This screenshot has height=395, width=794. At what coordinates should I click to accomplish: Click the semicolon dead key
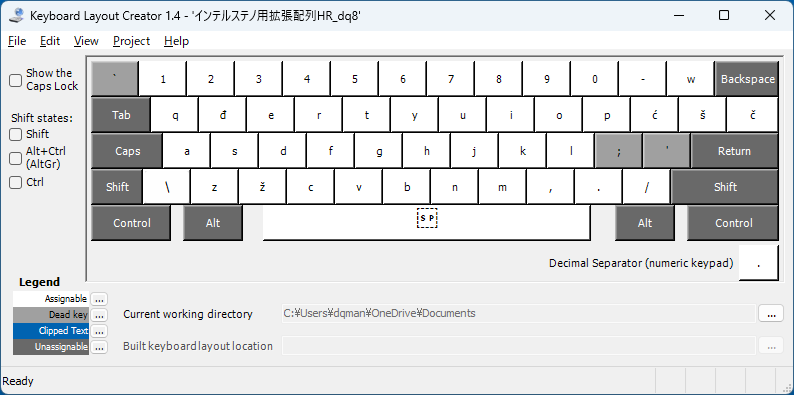coord(618,151)
